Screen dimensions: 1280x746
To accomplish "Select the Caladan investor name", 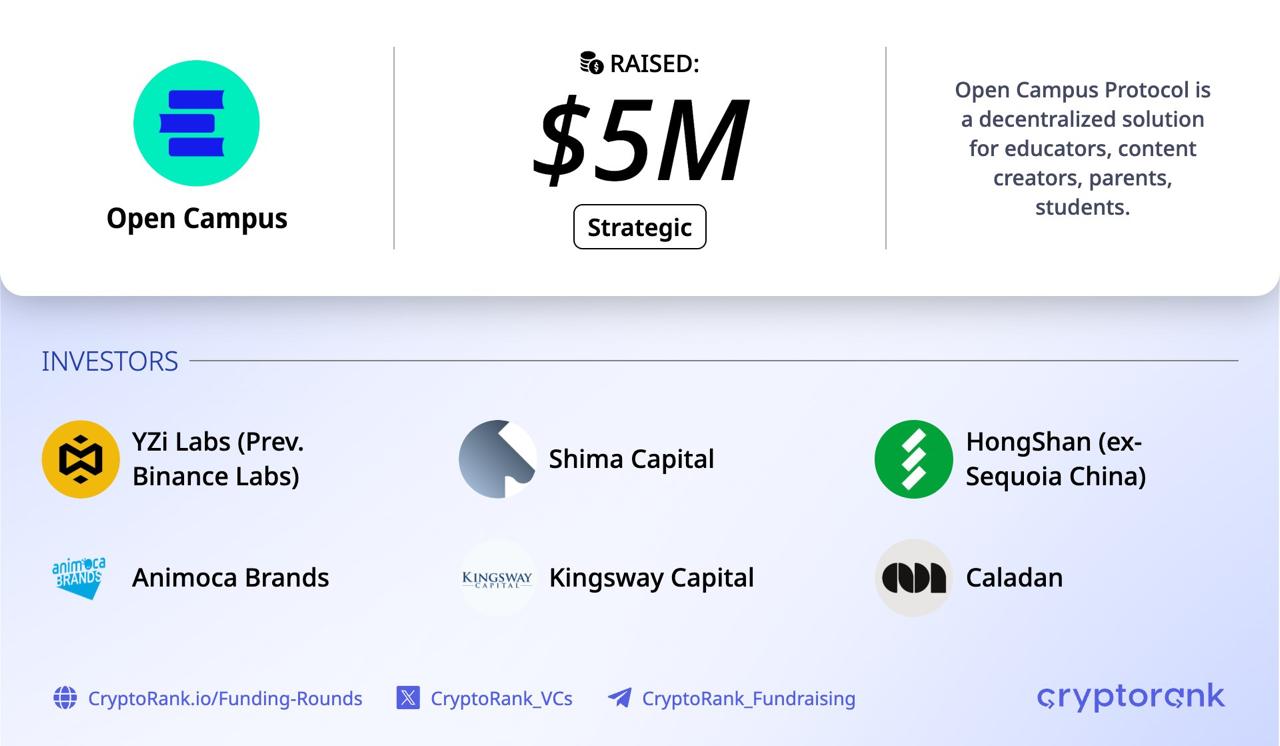I will click(1014, 578).
